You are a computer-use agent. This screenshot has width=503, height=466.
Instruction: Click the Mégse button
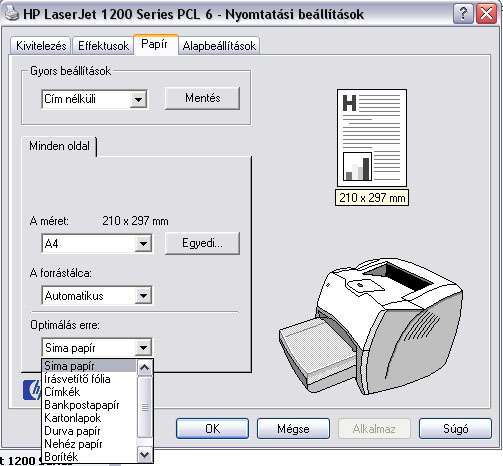click(x=293, y=429)
